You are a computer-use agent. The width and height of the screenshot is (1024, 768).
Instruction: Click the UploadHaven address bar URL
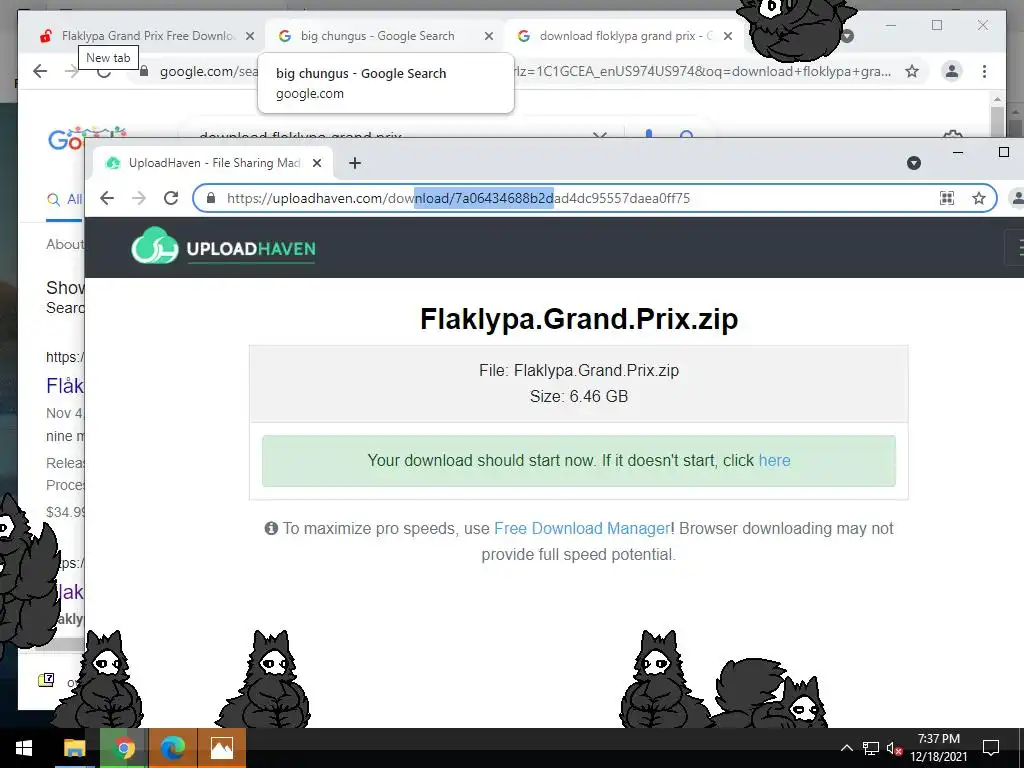(458, 198)
